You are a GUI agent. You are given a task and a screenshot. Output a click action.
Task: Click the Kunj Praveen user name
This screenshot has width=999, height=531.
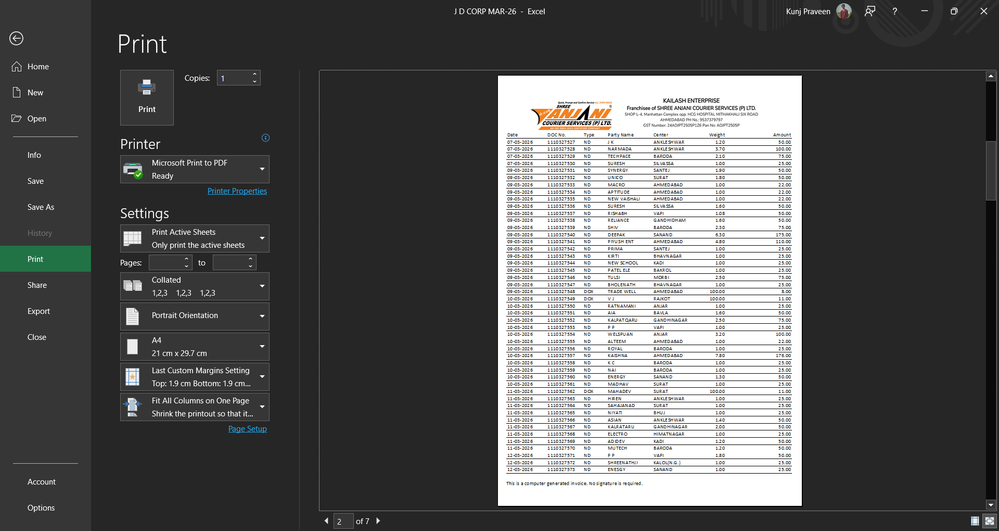[x=809, y=11]
